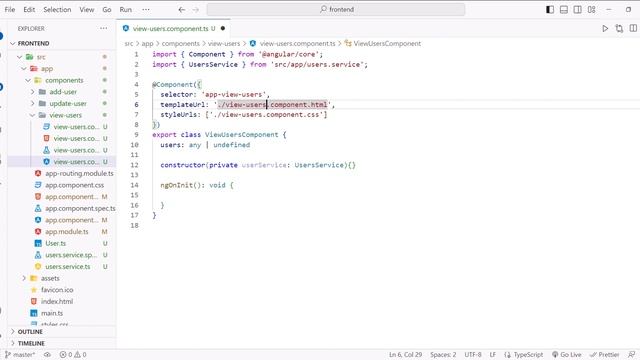The width and height of the screenshot is (640, 360).
Task: Open the Go menu
Action: point(107,9)
